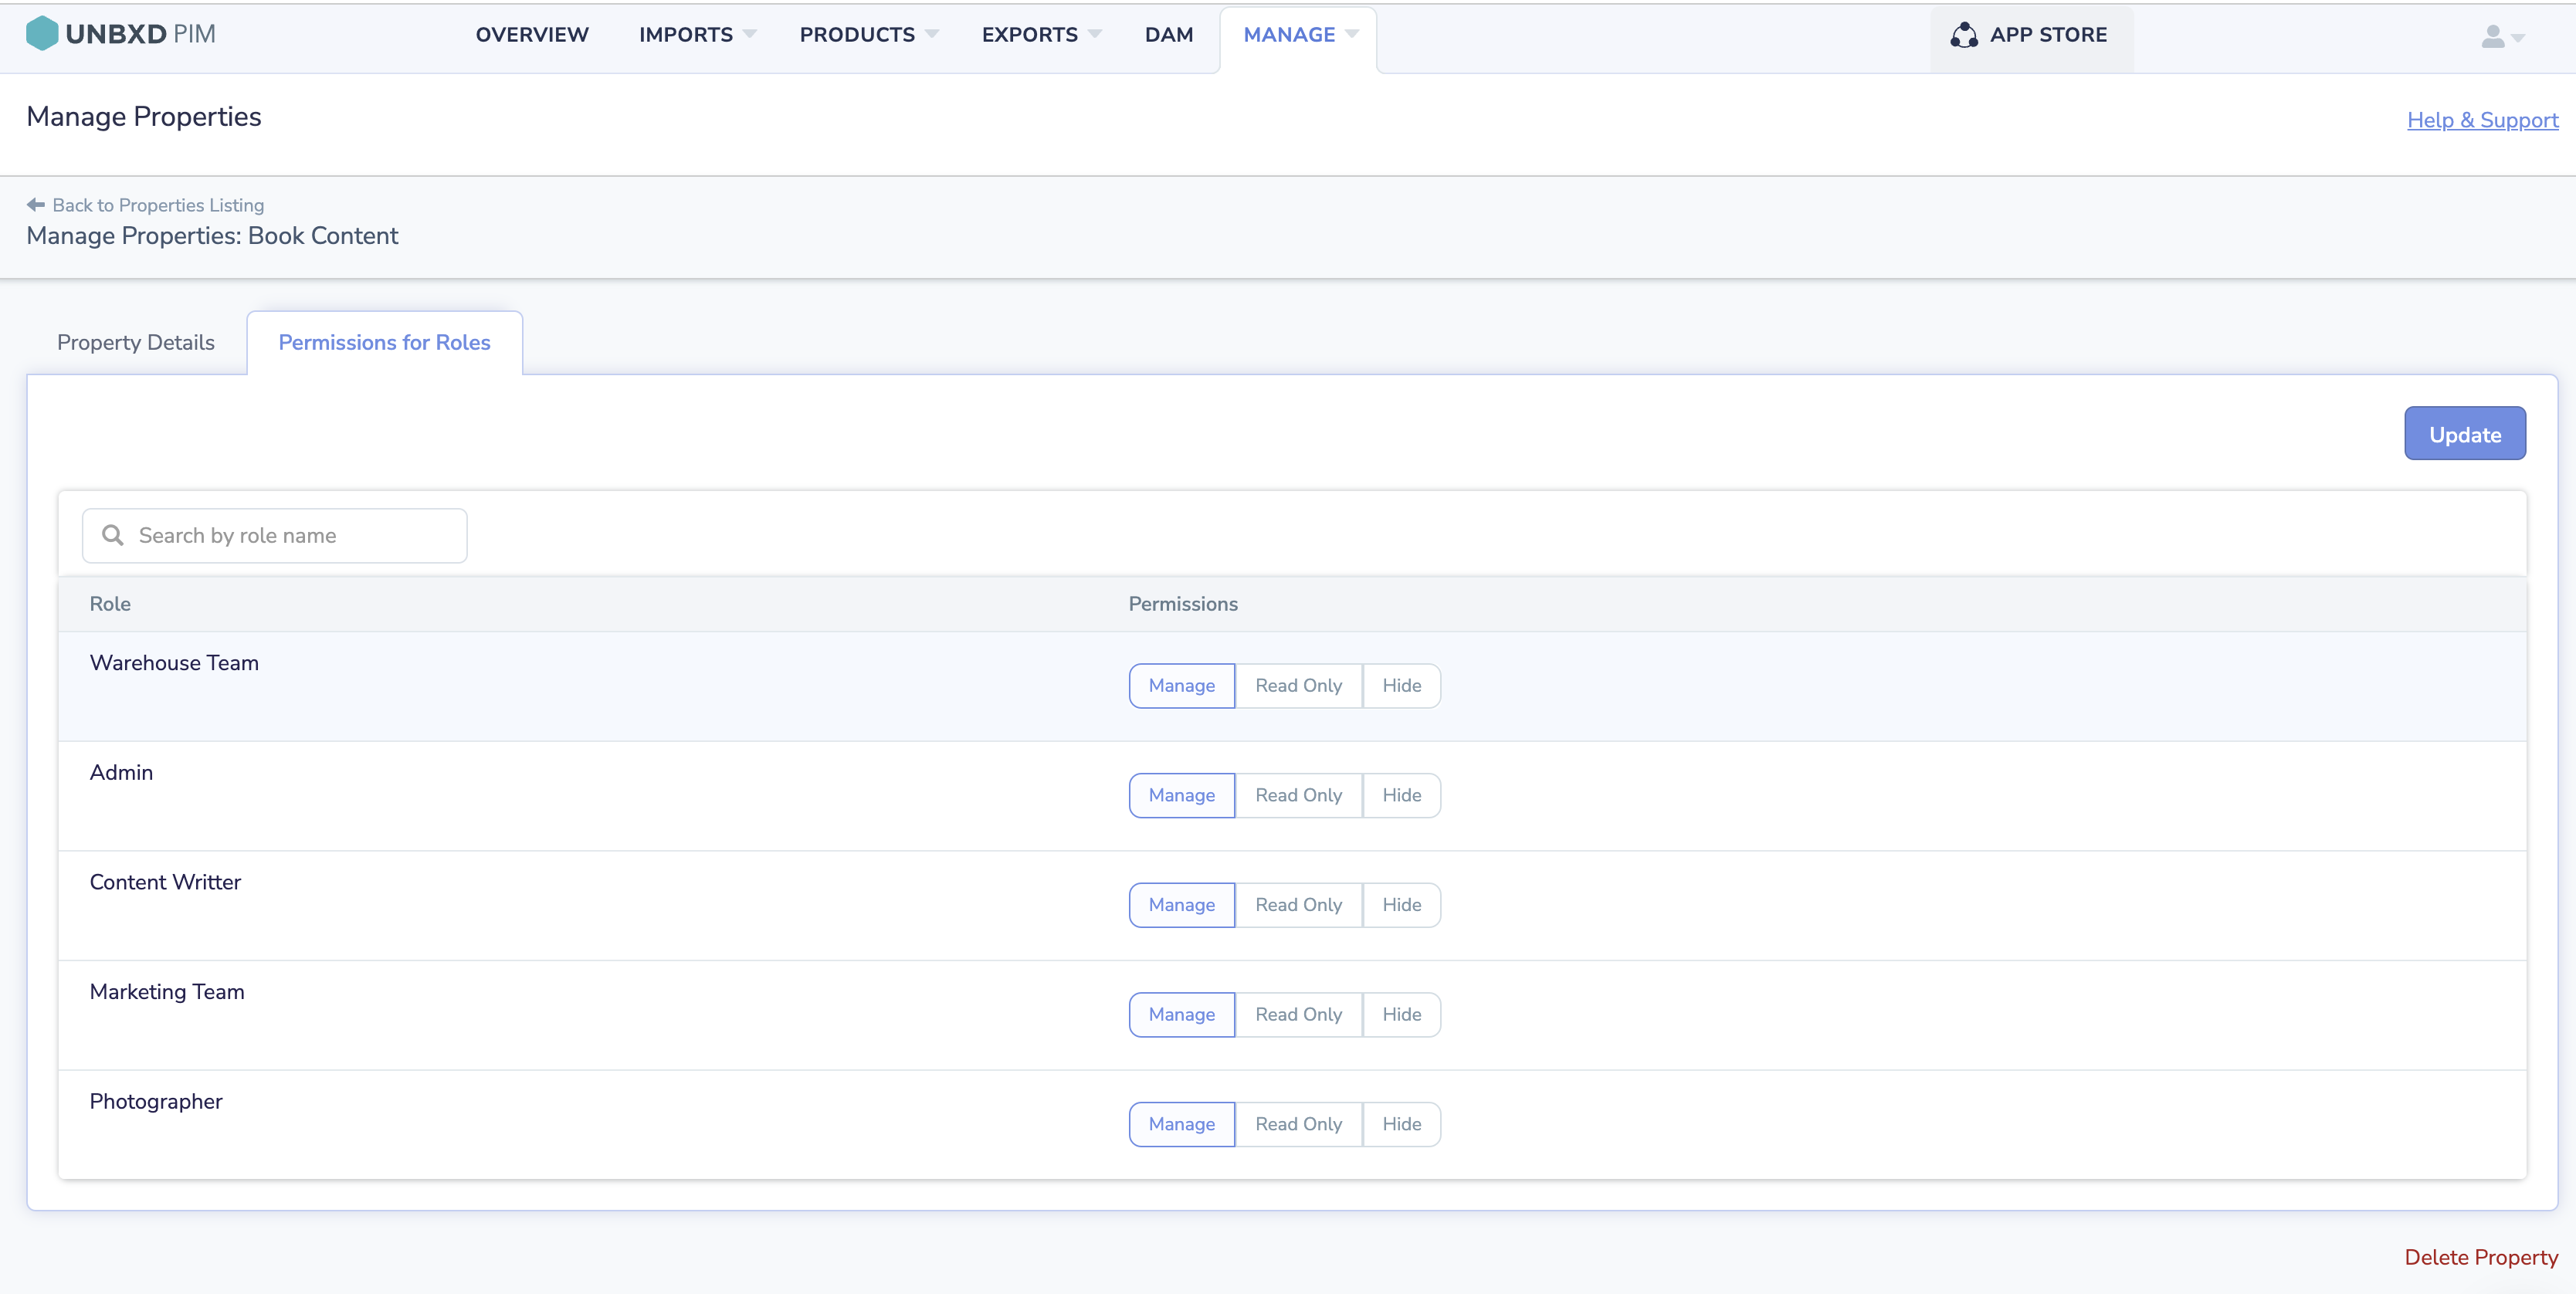Set Warehouse Team permission to Read Only
This screenshot has height=1294, width=2576.
click(1299, 686)
